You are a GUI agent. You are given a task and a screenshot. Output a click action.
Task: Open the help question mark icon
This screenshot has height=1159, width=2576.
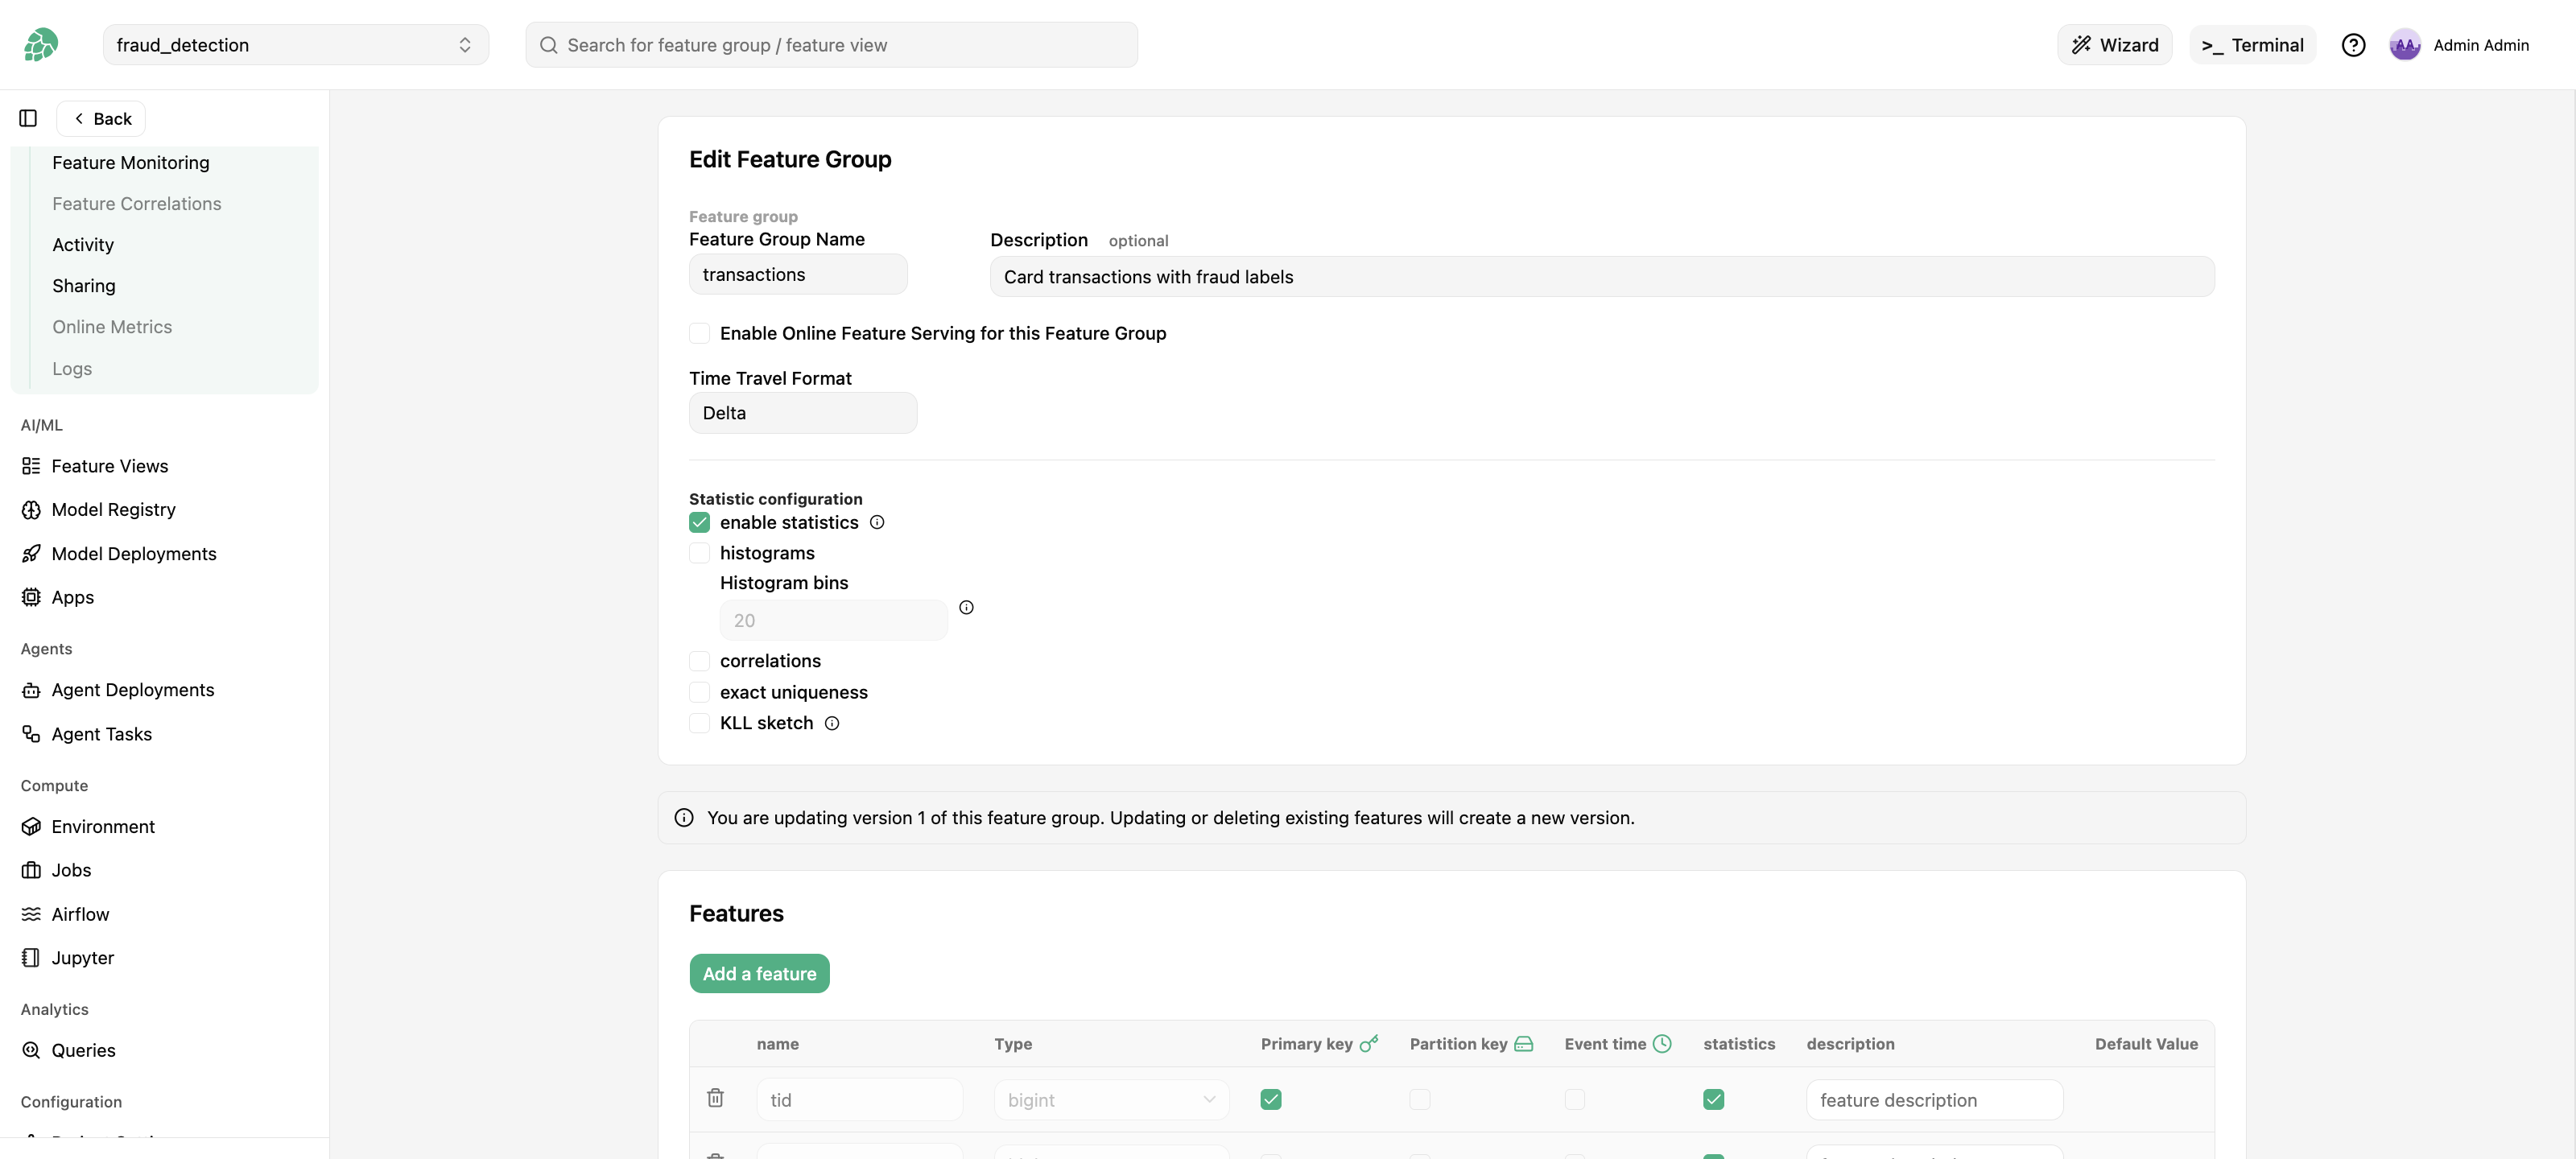[2353, 45]
